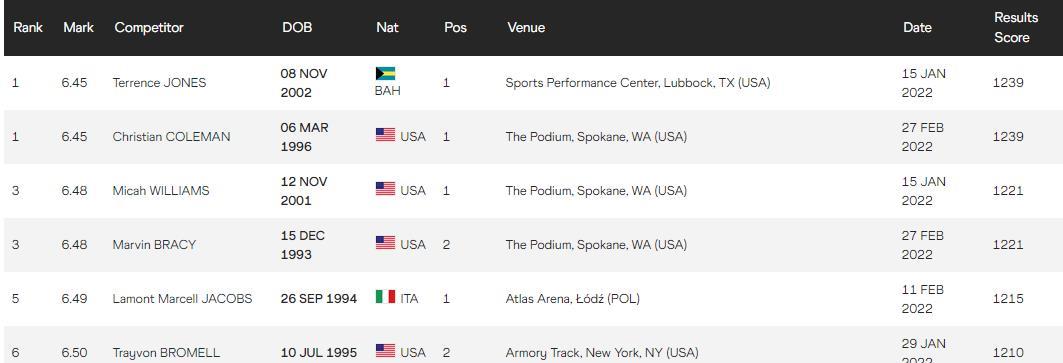Sort by the Mark column header

click(79, 28)
